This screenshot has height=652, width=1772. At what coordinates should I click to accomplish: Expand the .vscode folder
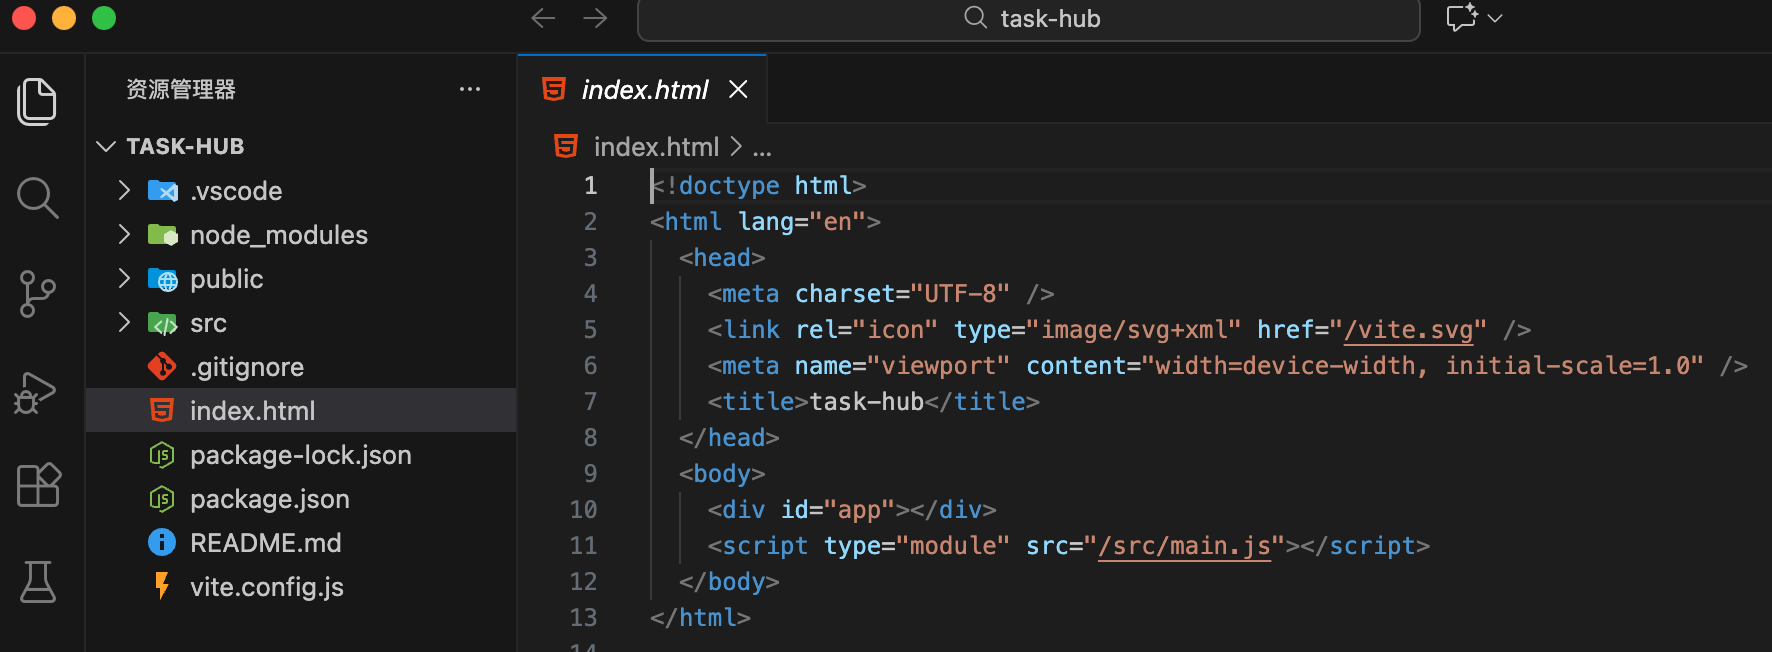pyautogui.click(x=236, y=191)
